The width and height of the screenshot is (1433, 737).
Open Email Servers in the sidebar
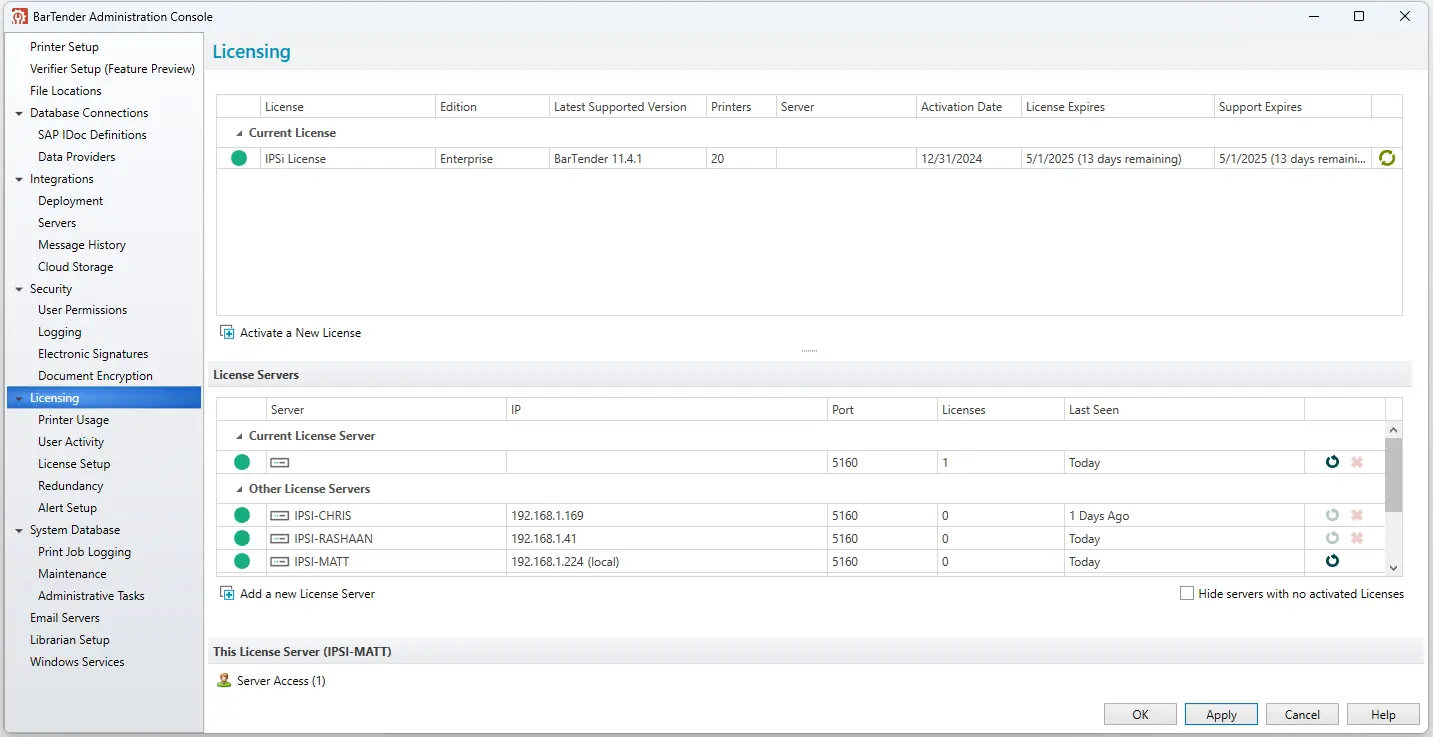click(65, 618)
